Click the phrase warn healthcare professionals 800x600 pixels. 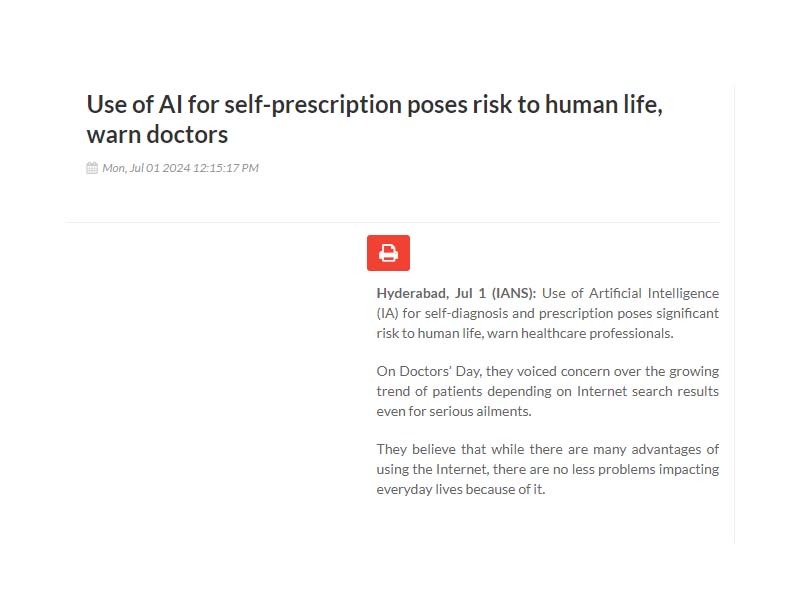(x=580, y=333)
